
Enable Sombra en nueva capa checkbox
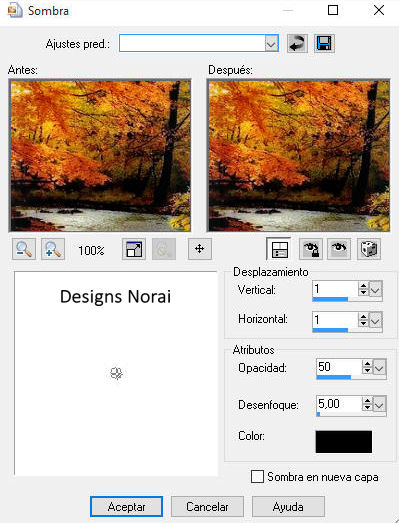(x=257, y=477)
